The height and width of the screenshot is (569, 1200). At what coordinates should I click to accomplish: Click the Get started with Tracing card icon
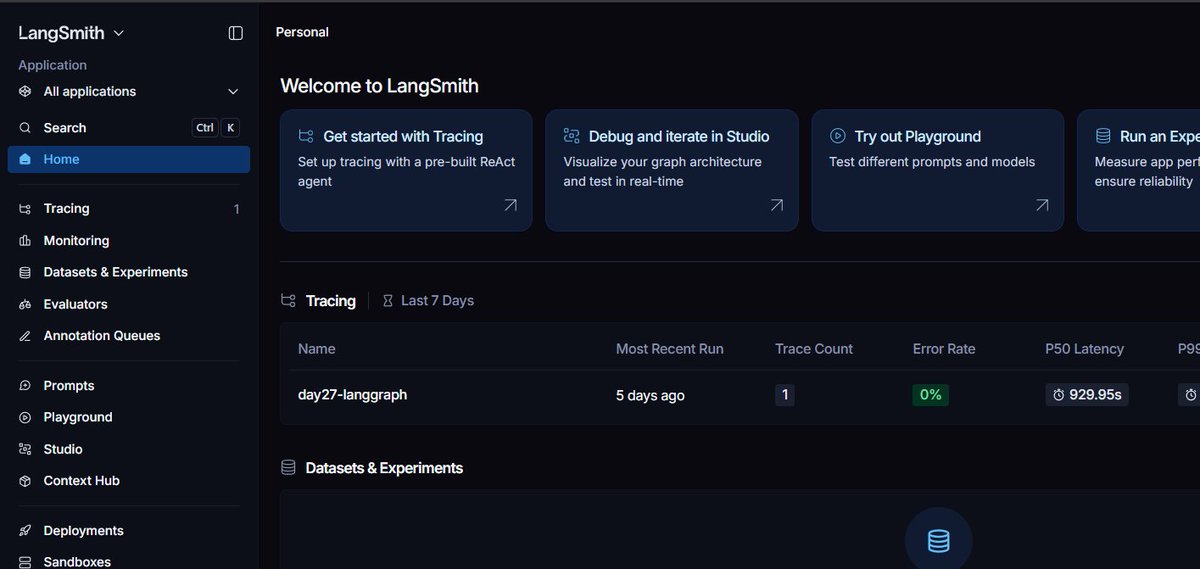pyautogui.click(x=306, y=136)
